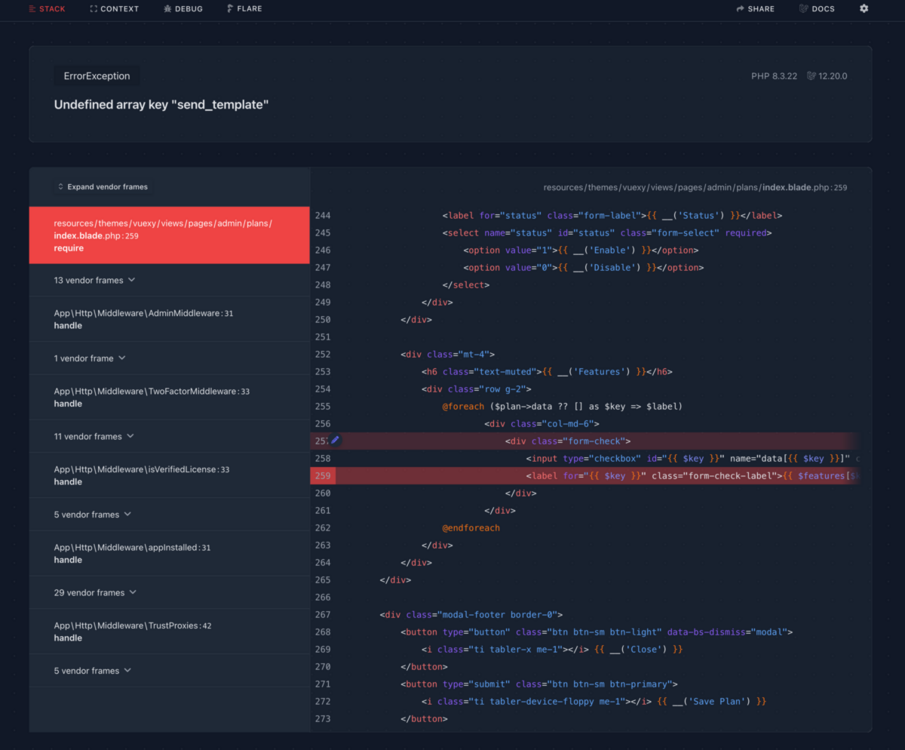905x750 pixels.
Task: Click the Share arrow icon
Action: tap(740, 9)
